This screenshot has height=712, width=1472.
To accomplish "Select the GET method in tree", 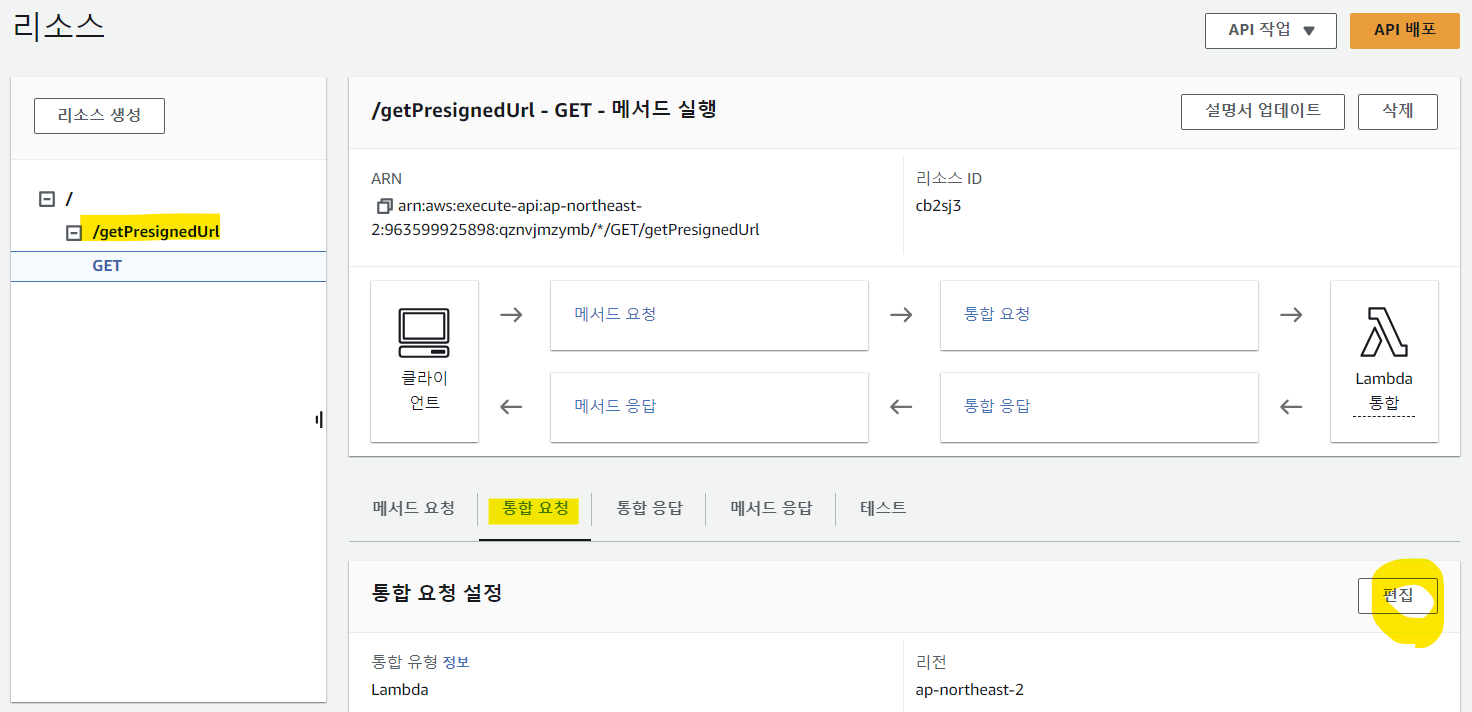I will point(107,266).
